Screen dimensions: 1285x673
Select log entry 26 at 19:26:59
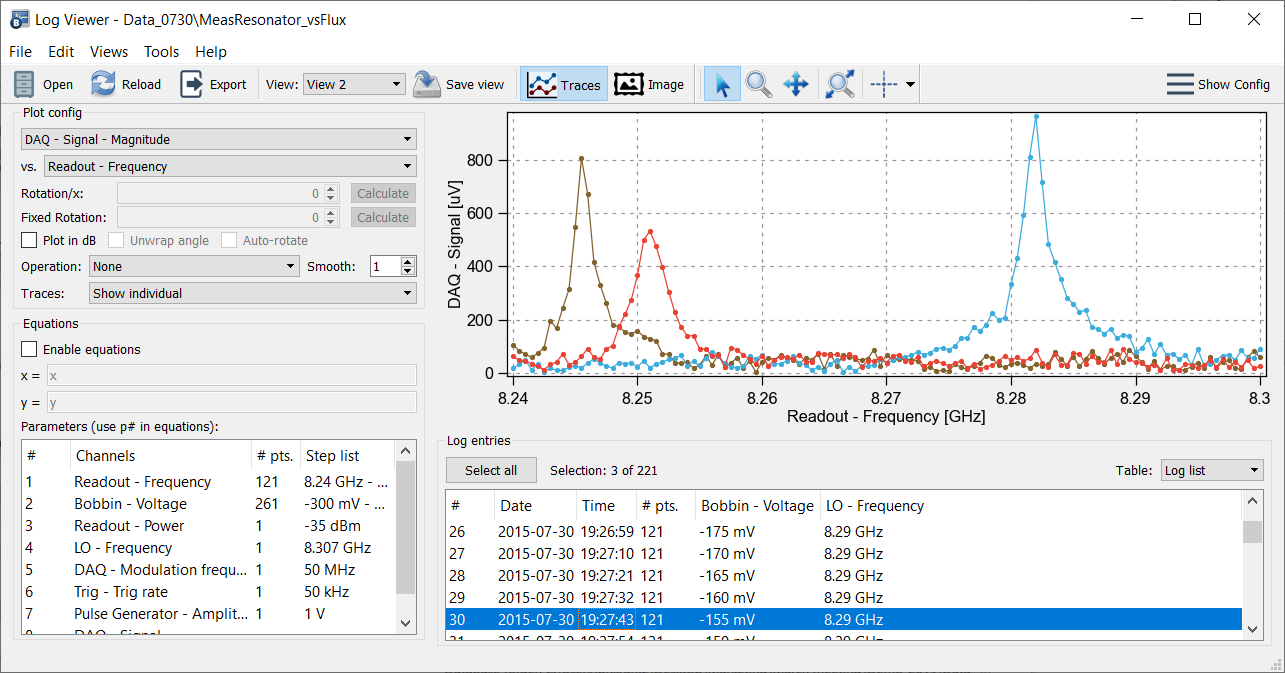tap(844, 532)
